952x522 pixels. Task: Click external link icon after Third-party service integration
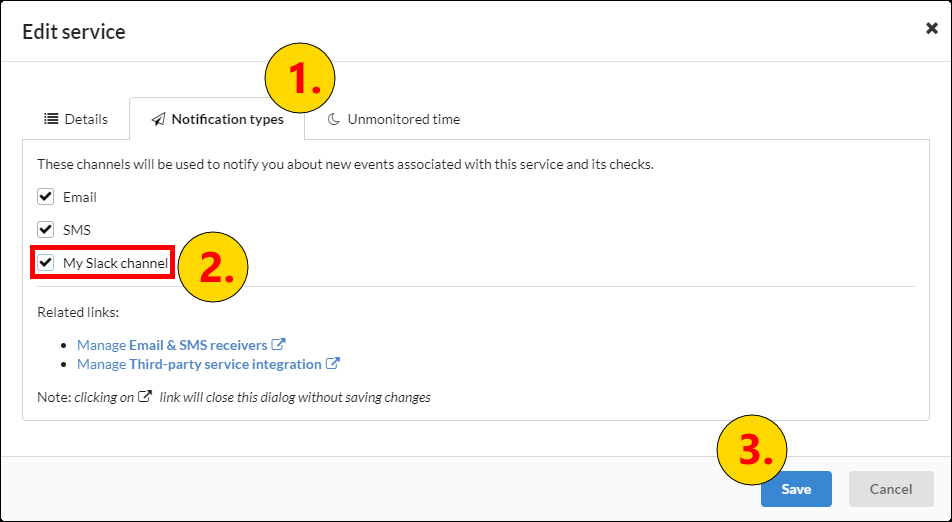[x=333, y=363]
